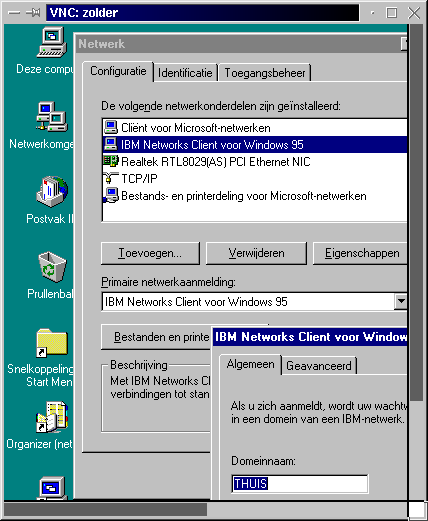
Task: Switch to the Identificatie tab
Action: pos(185,73)
